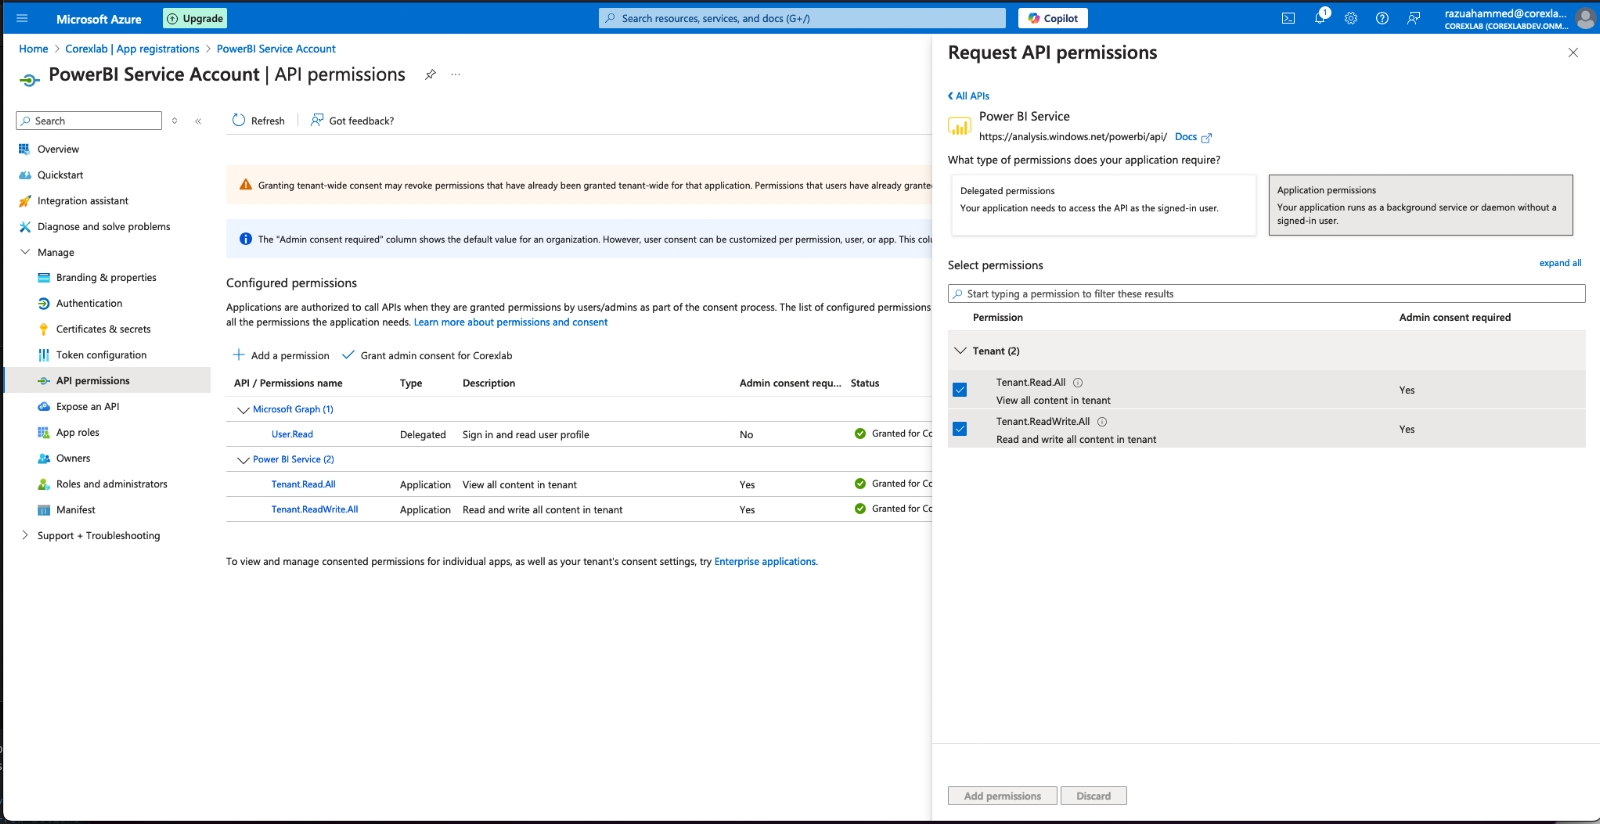Open the User.Read permission link

292,435
